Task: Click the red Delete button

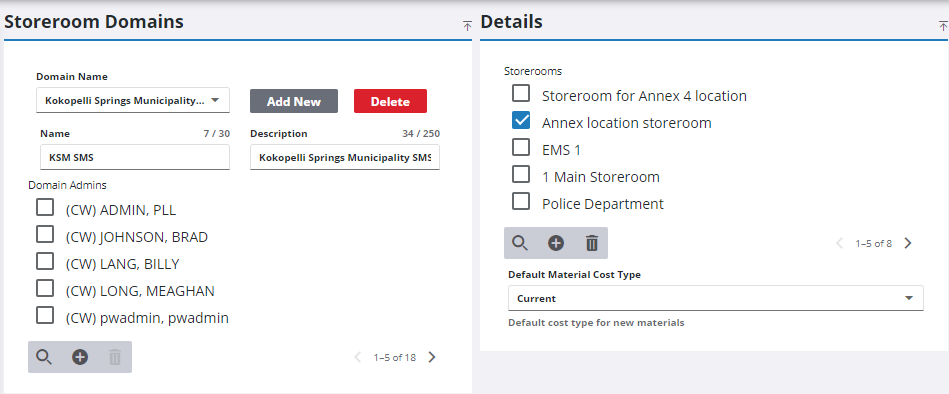Action: [x=390, y=101]
